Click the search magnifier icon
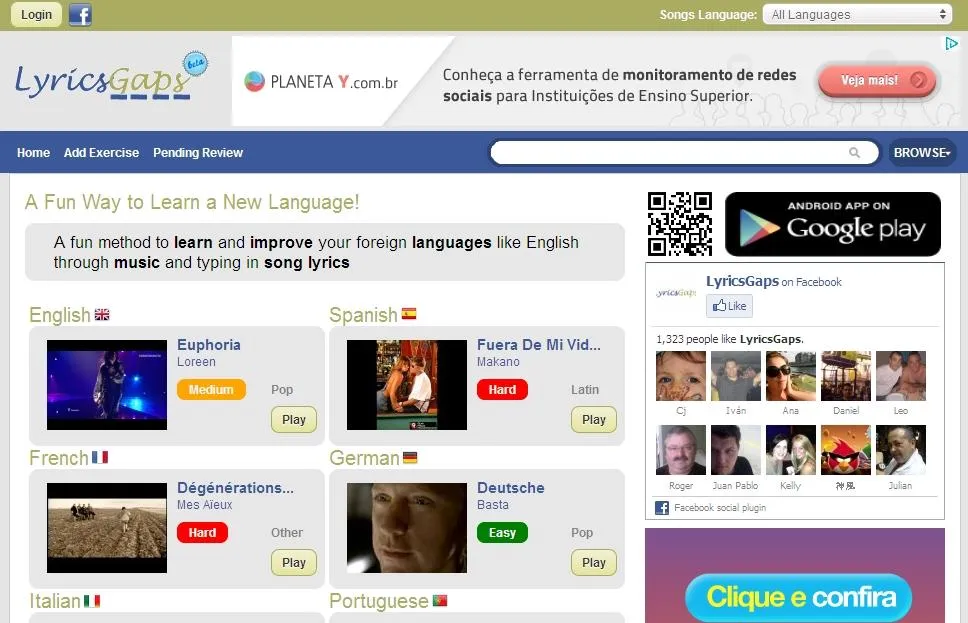Viewport: 968px width, 623px height. (854, 153)
